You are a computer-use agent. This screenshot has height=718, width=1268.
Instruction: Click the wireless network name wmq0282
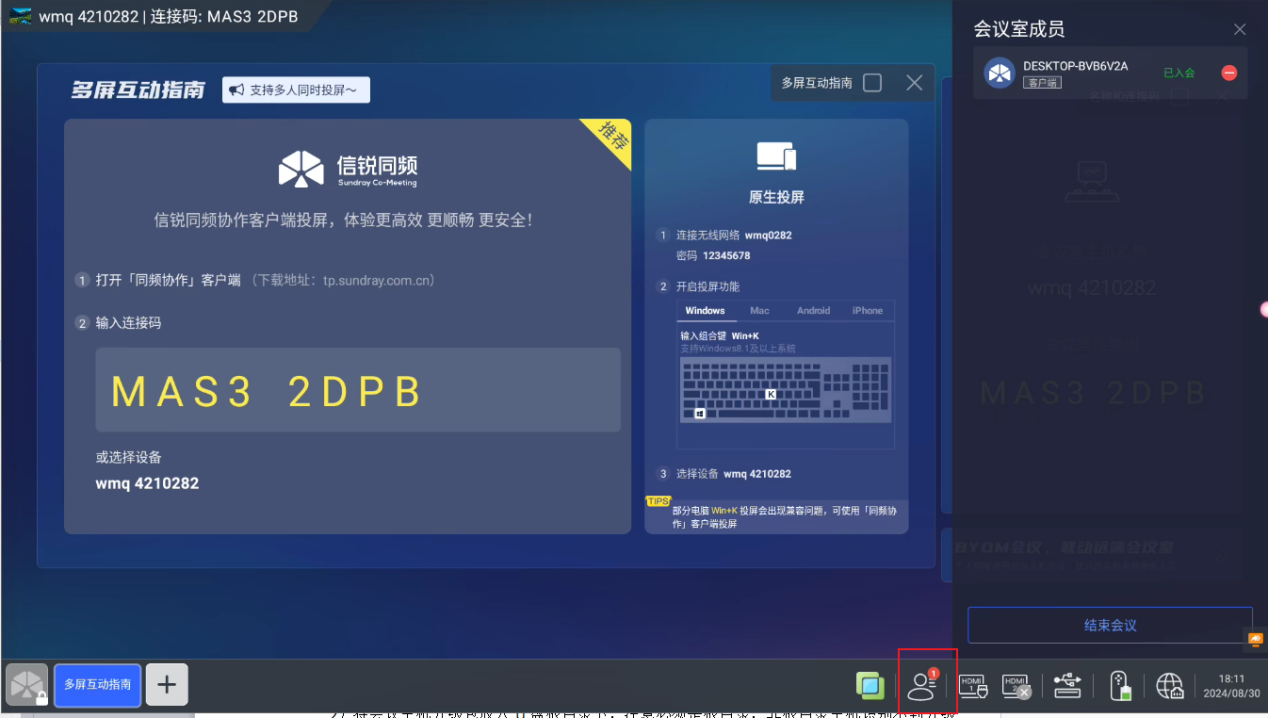(768, 235)
